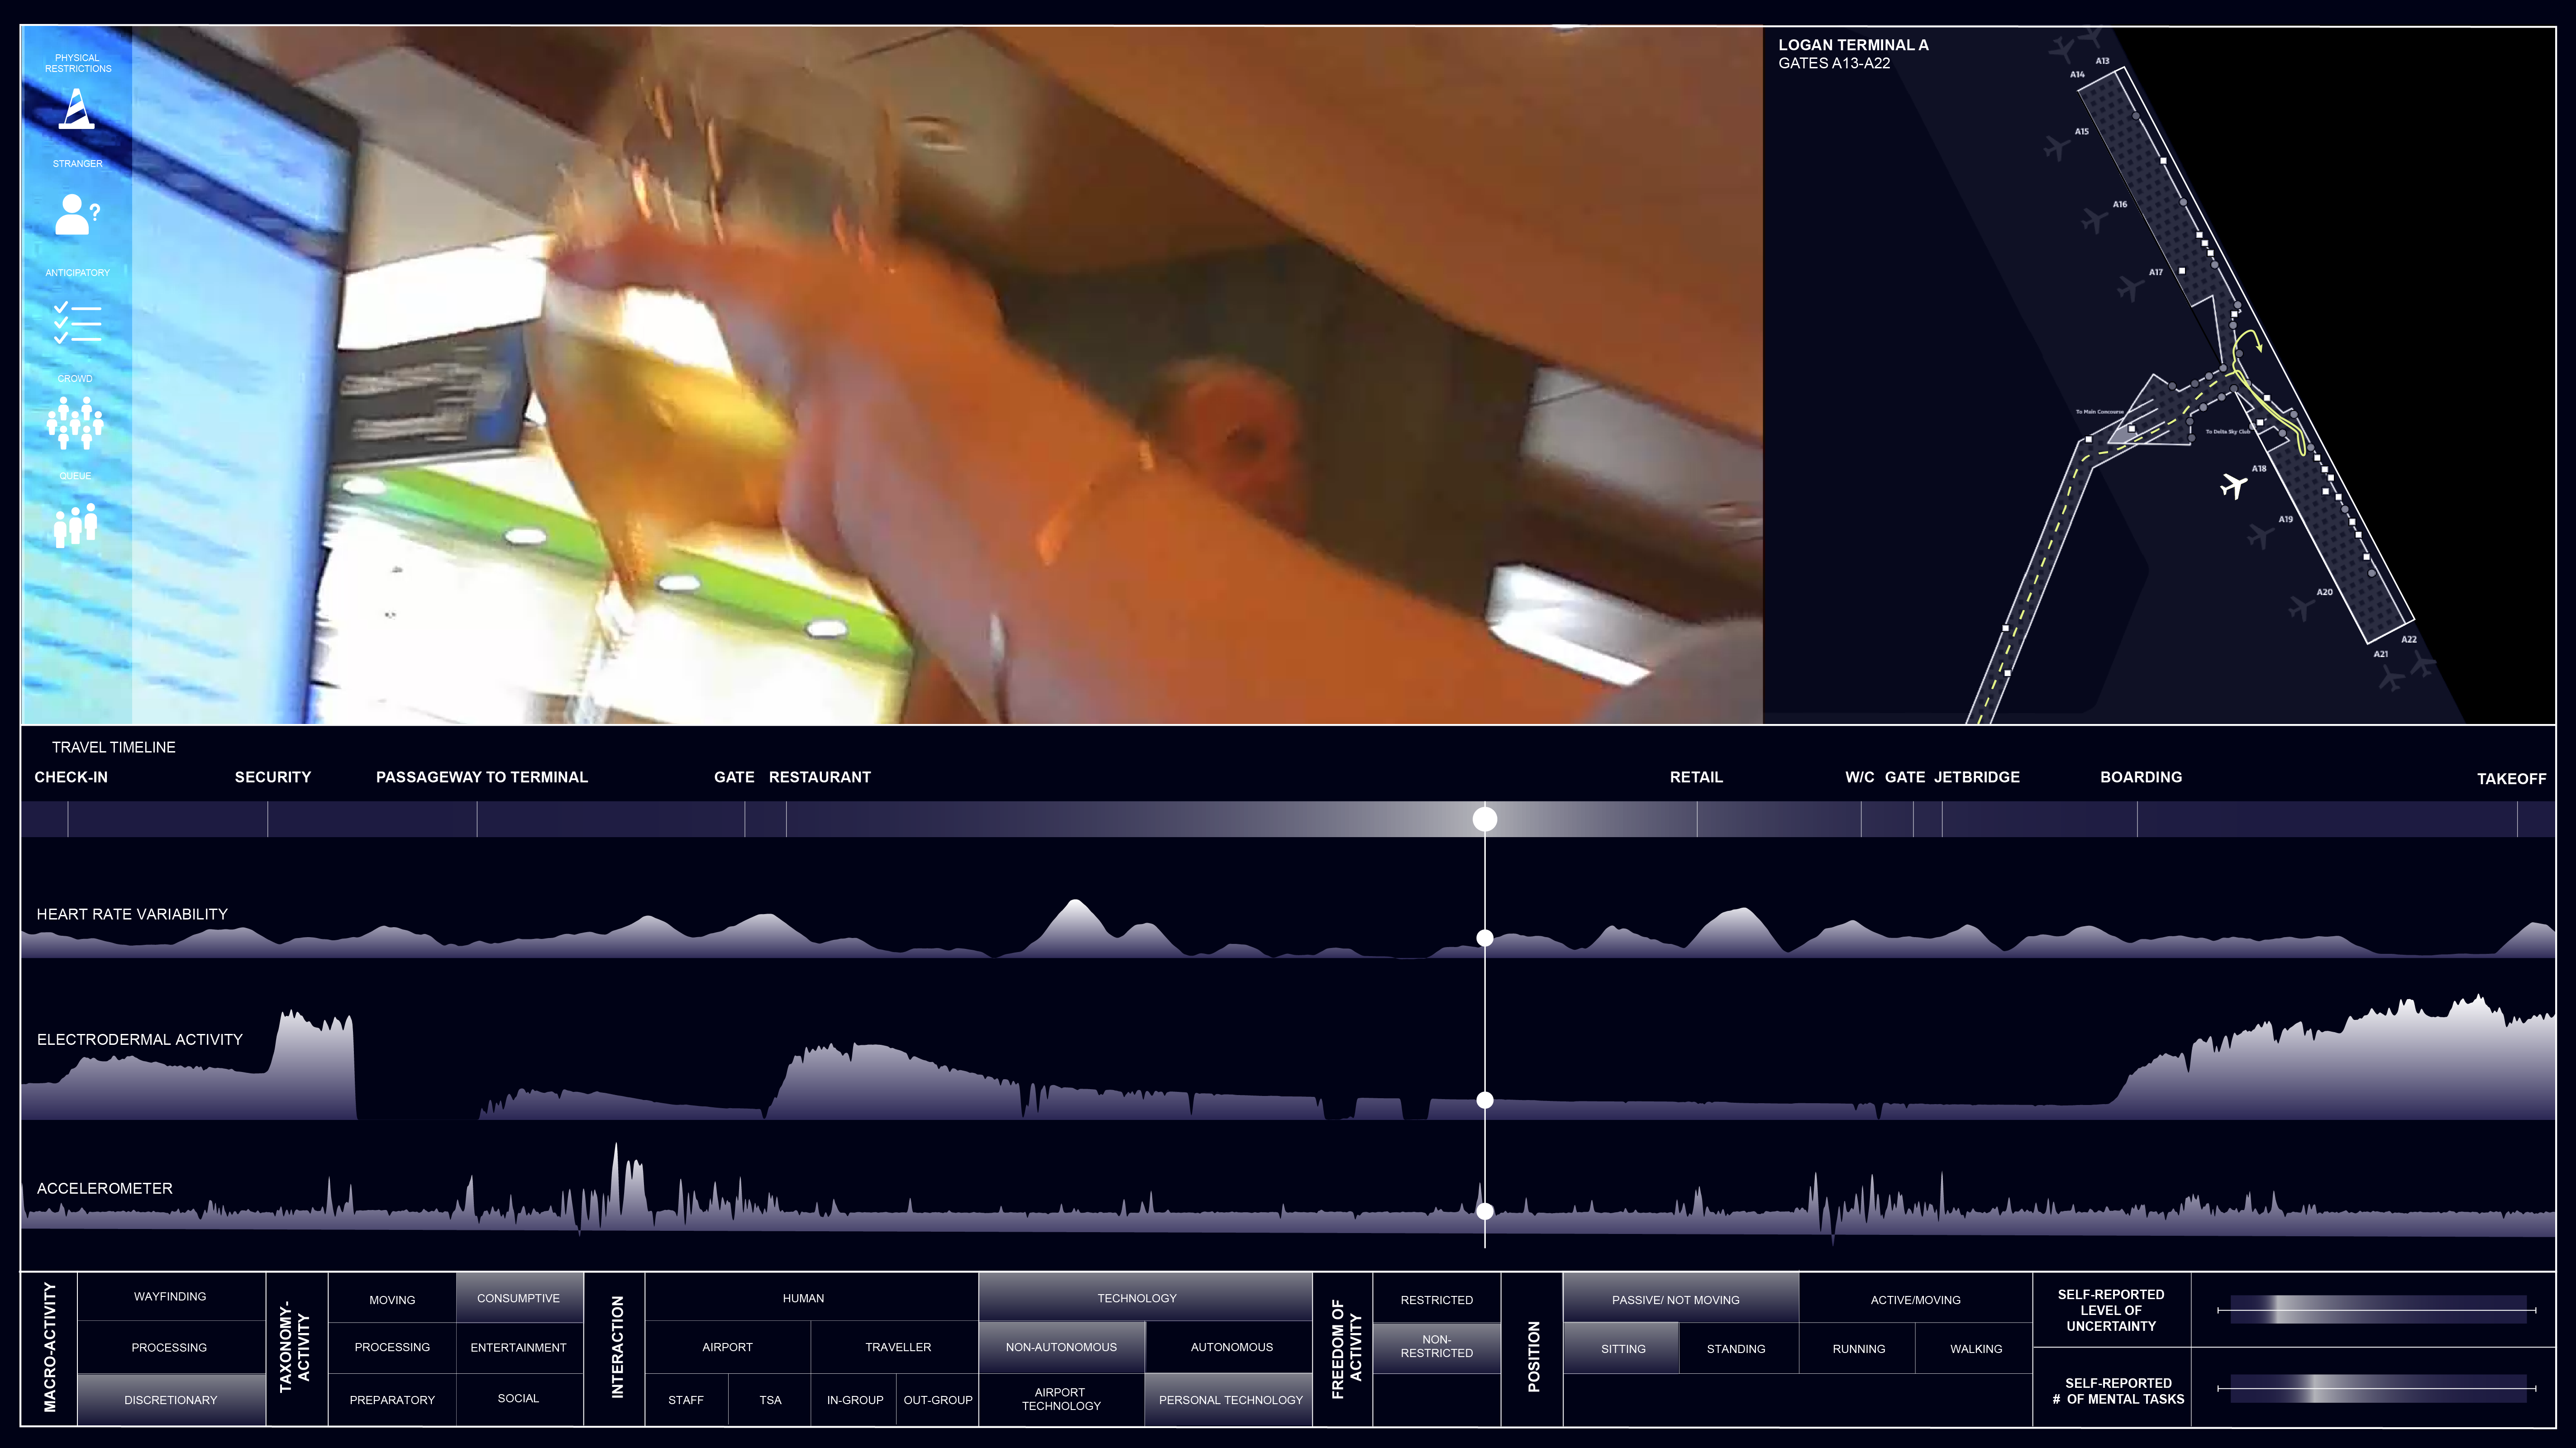
Task: Jump to Security stage on timeline
Action: tap(272, 777)
